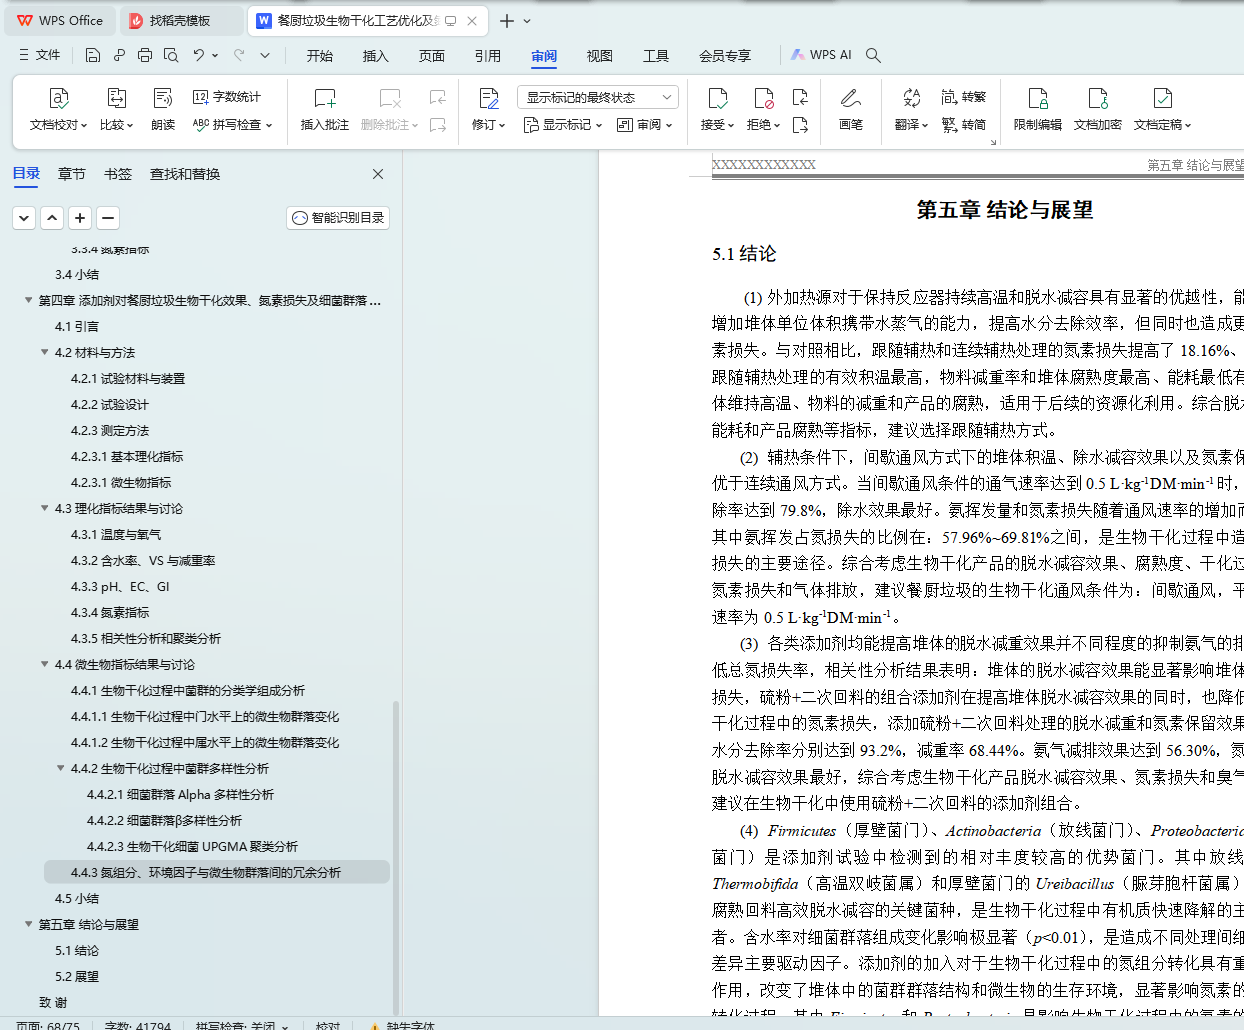Go to previous revision icon
Viewport: 1244px width, 1030px height.
800,97
